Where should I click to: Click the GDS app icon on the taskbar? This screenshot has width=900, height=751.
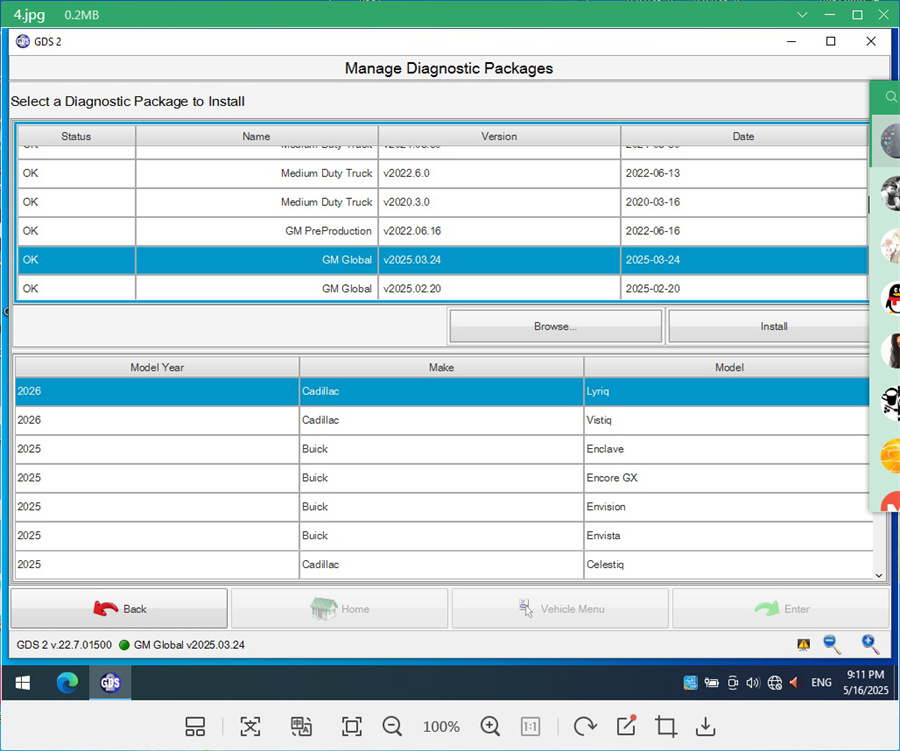point(110,683)
